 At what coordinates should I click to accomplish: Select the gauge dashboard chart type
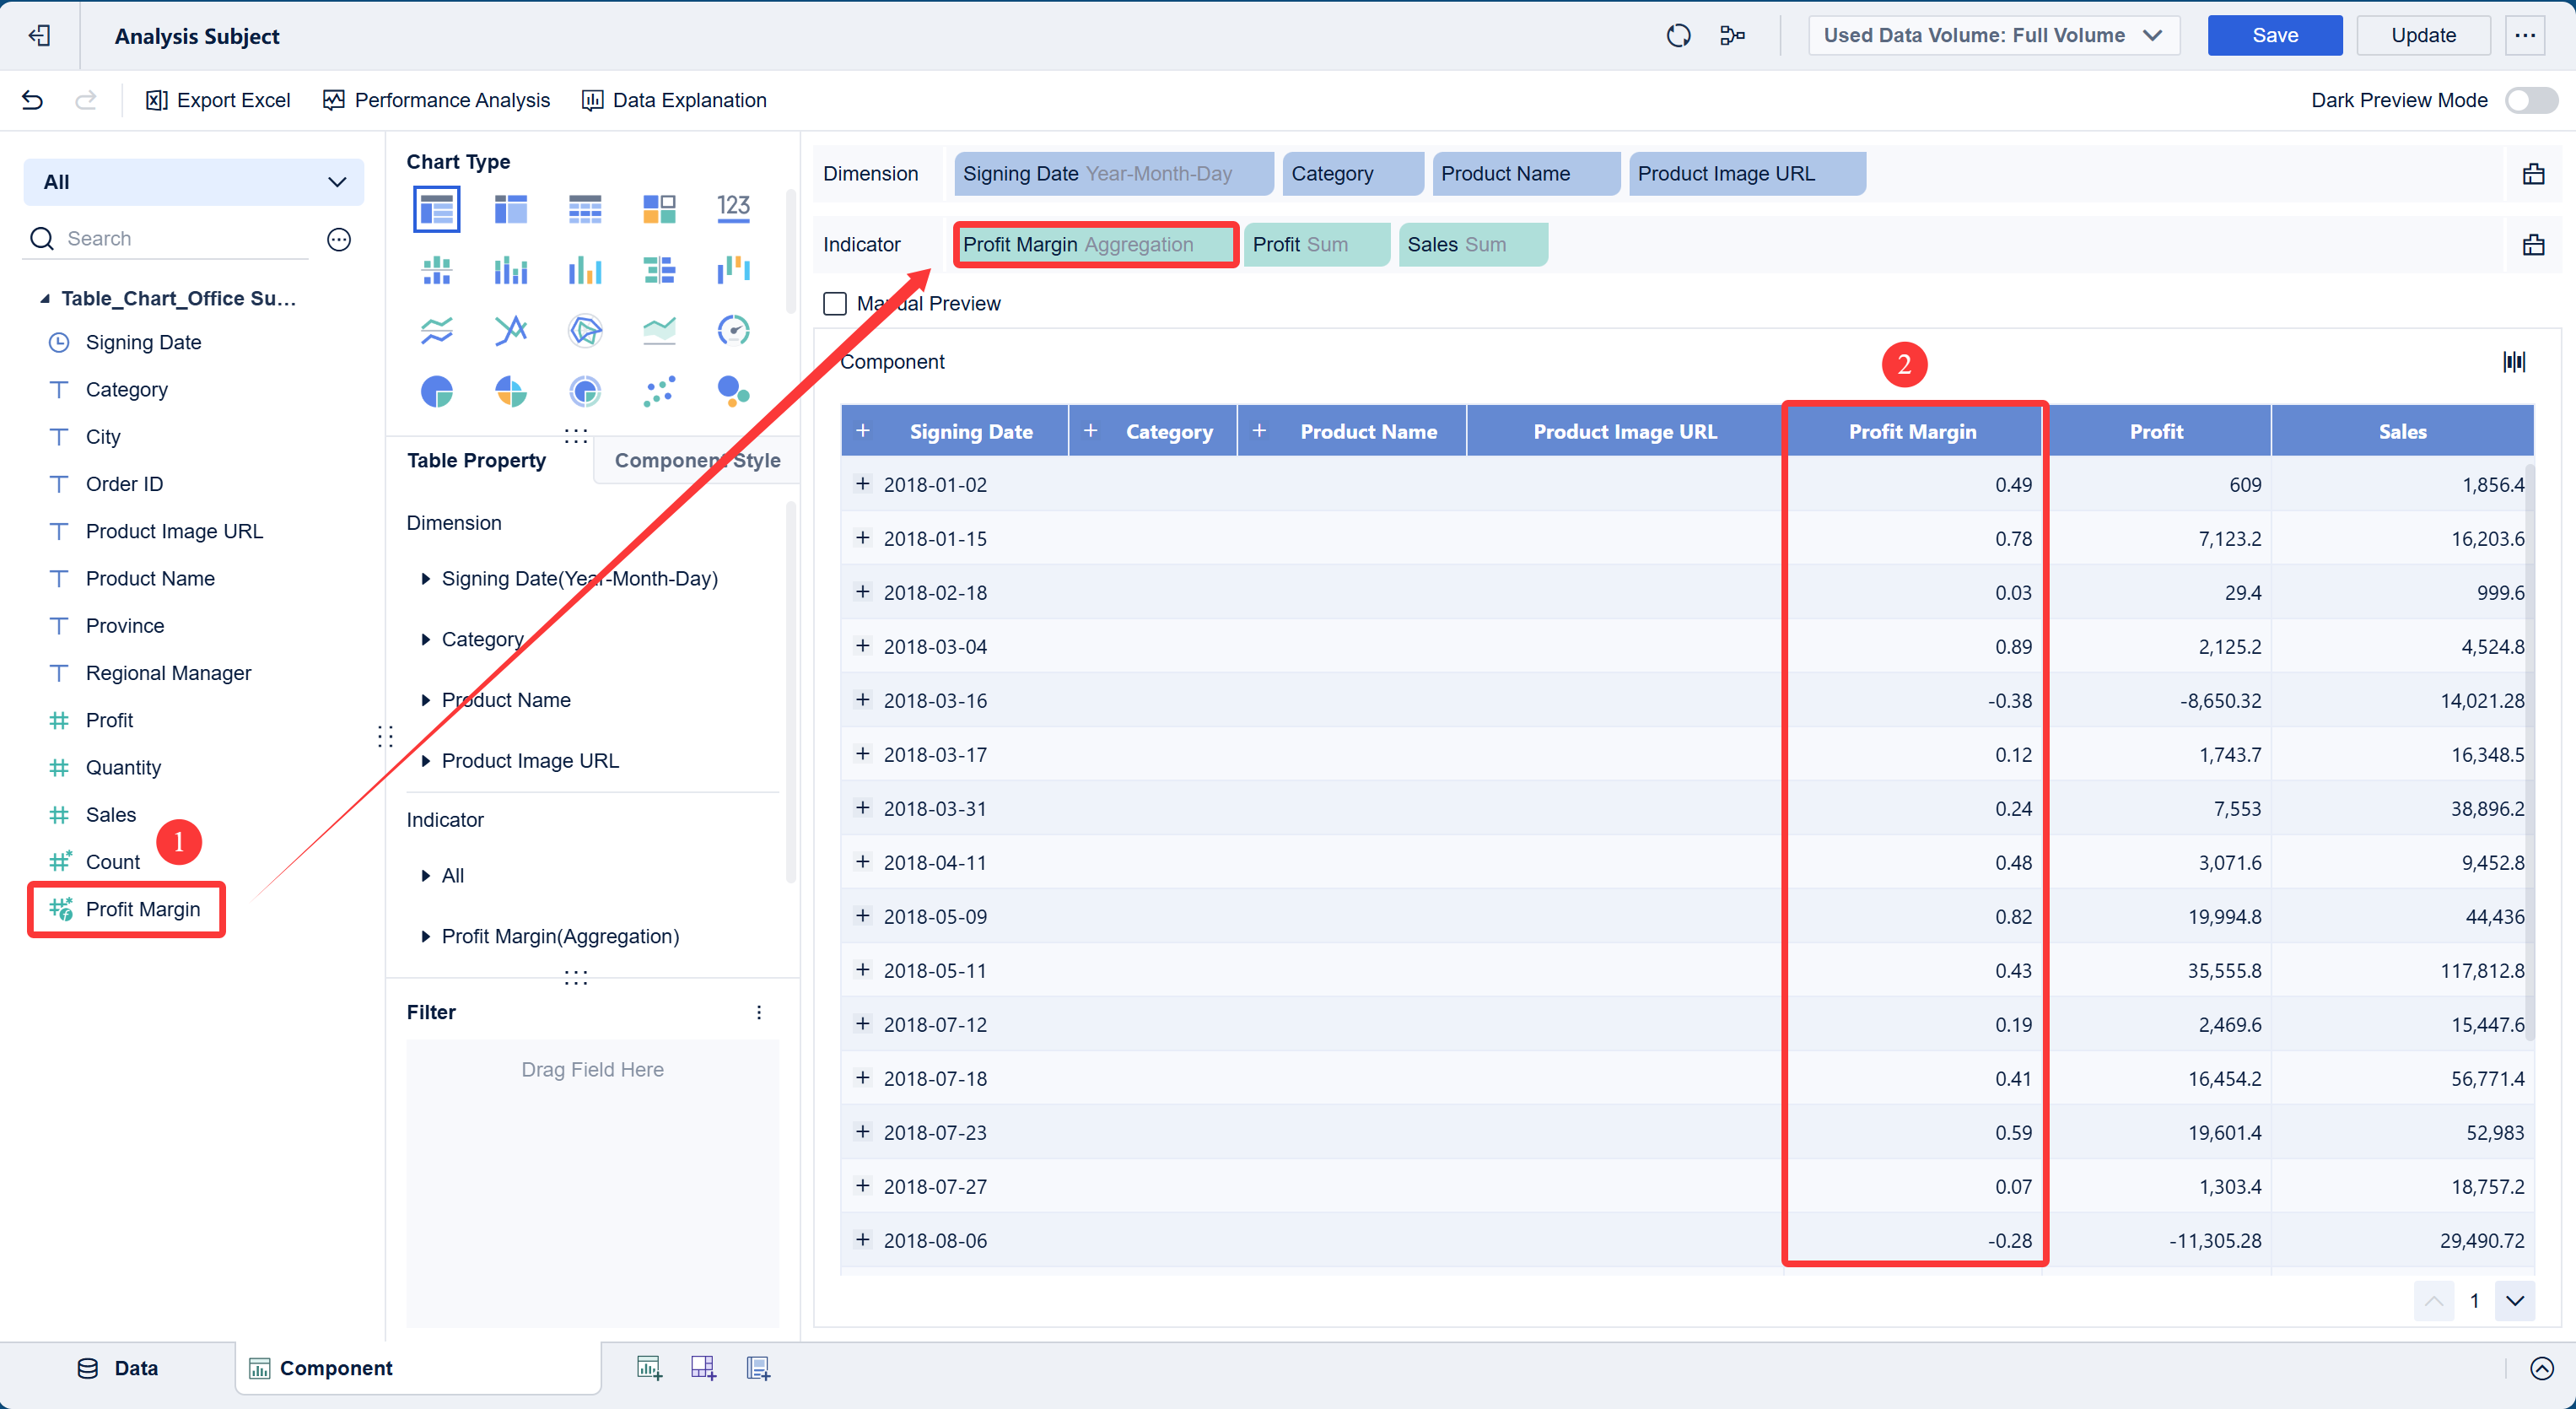click(x=734, y=330)
